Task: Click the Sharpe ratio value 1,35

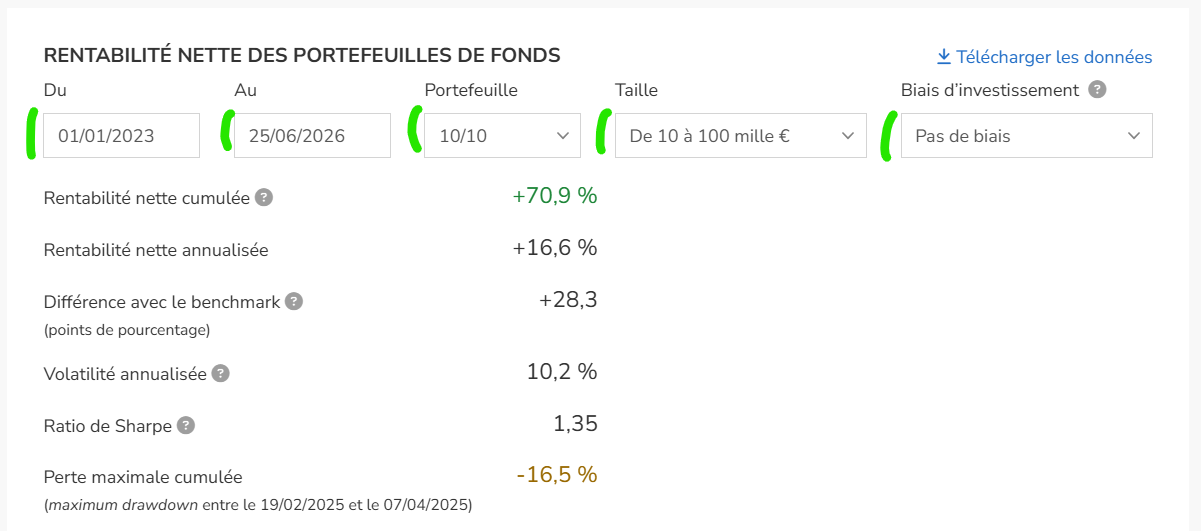Action: 575,424
